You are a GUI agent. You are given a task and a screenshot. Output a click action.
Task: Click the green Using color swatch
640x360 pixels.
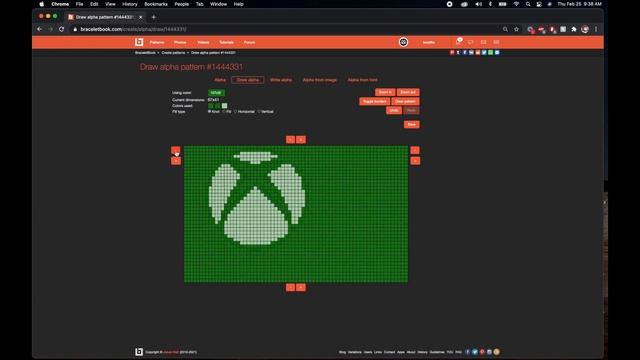(x=216, y=93)
